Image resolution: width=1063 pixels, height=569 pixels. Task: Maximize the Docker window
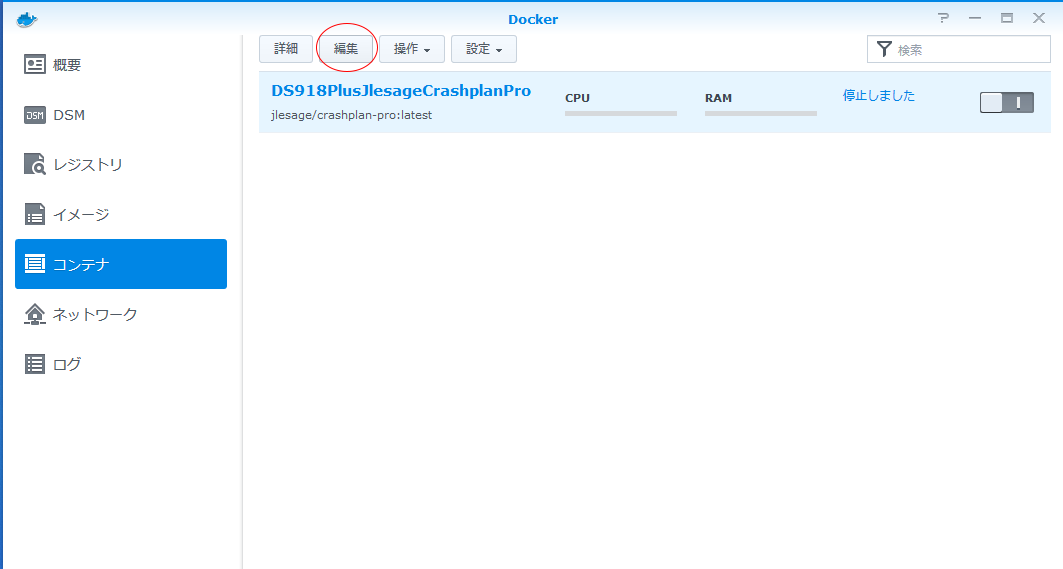click(x=1007, y=18)
